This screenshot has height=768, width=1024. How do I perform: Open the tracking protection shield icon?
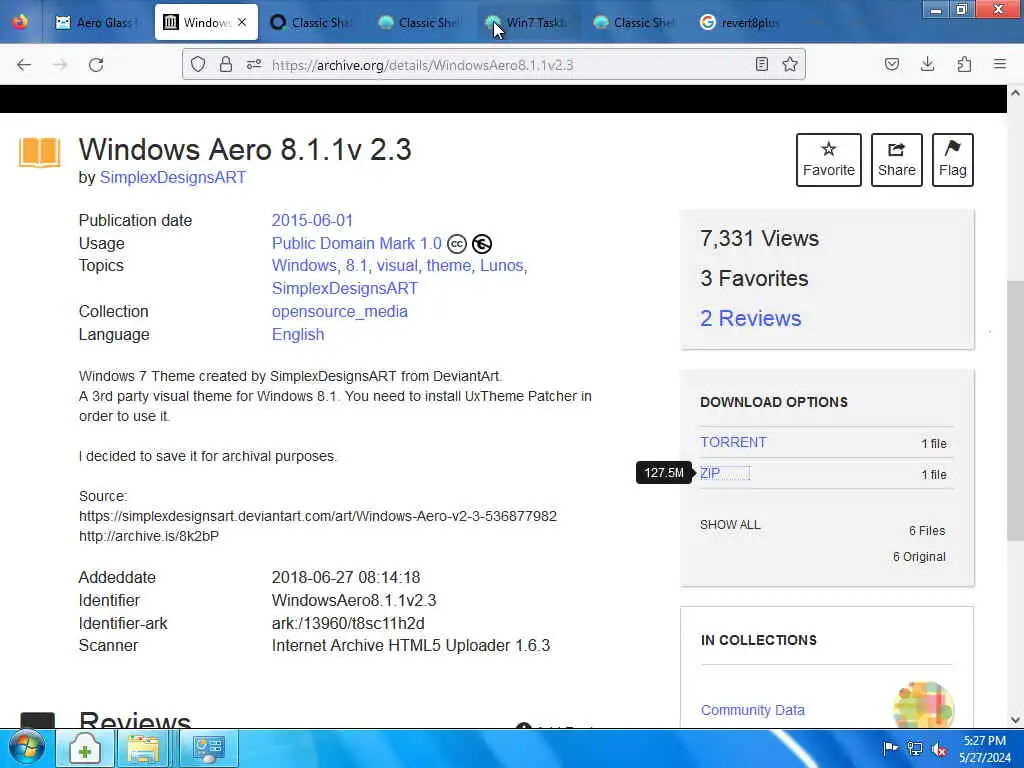pyautogui.click(x=198, y=64)
